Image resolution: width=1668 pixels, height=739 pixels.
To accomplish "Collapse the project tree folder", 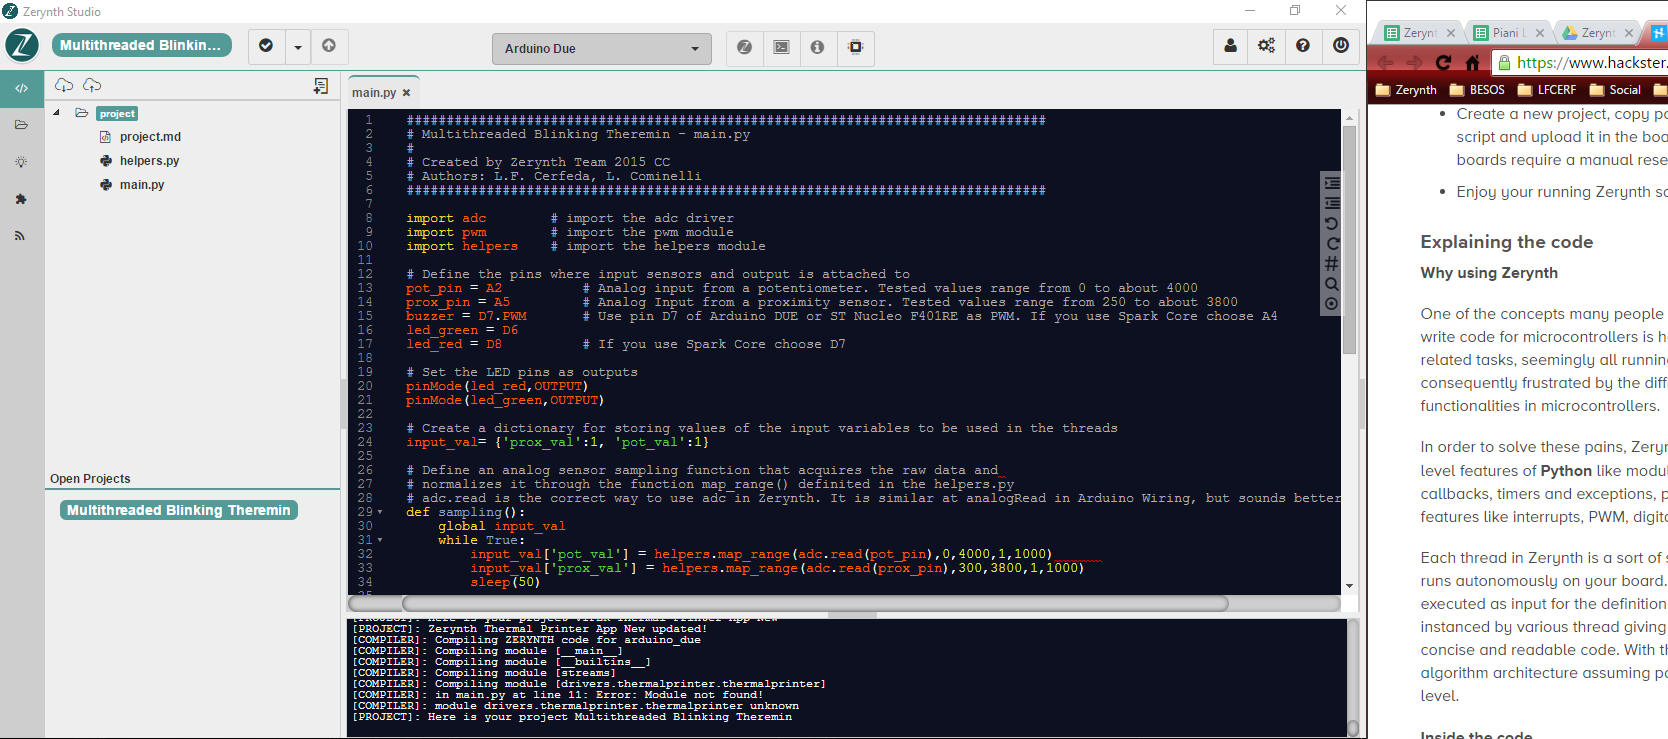I will 57,113.
